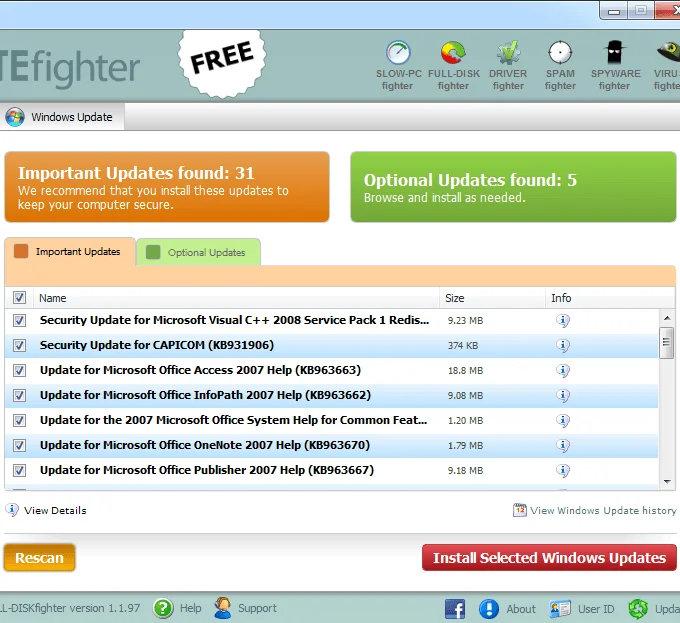Toggle the select-all checkbox in Name header
The height and width of the screenshot is (623, 680).
pos(19,297)
